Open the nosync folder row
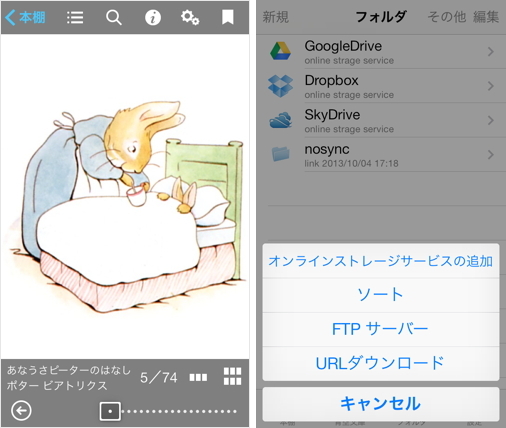This screenshot has width=506, height=428. point(381,155)
